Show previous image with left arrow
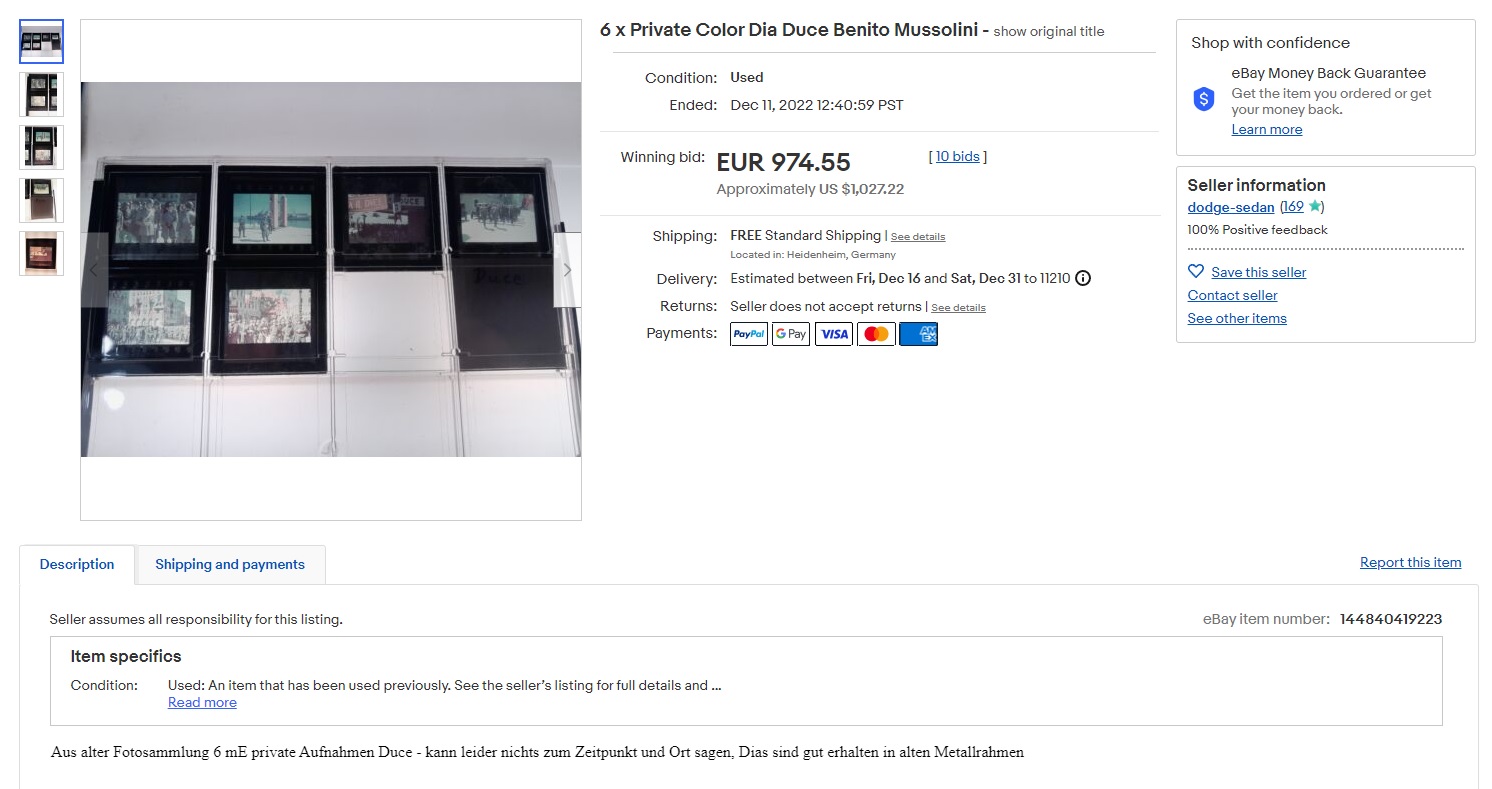This screenshot has width=1492, height=789. click(x=94, y=270)
